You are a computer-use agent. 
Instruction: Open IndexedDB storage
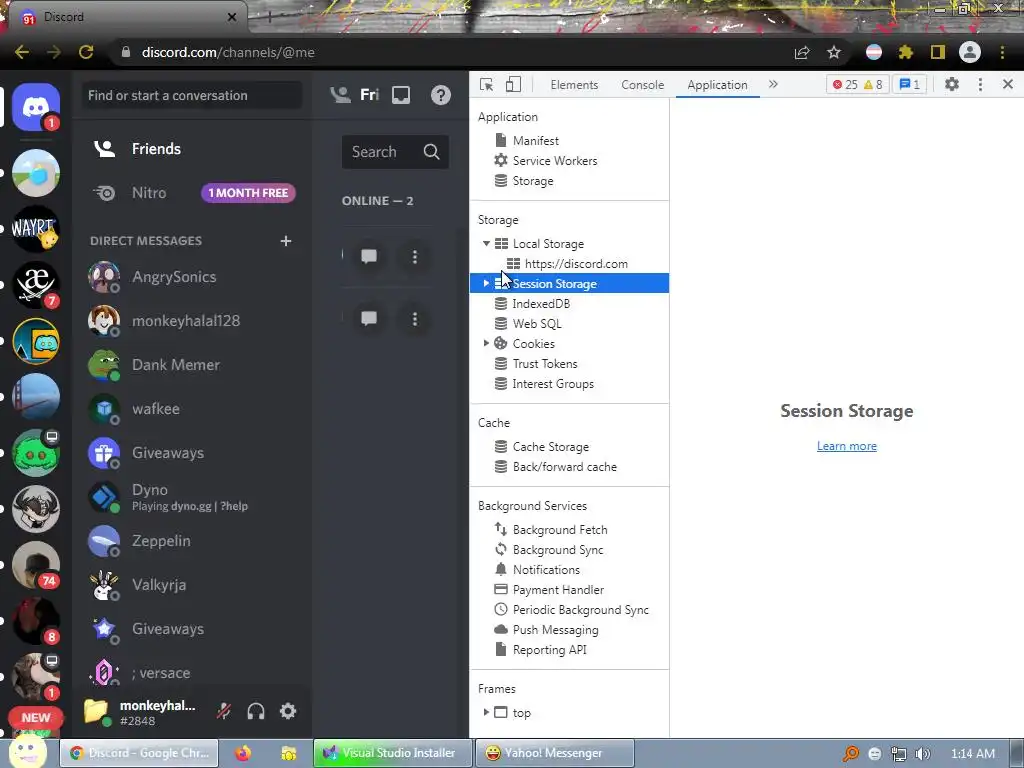click(x=533, y=304)
